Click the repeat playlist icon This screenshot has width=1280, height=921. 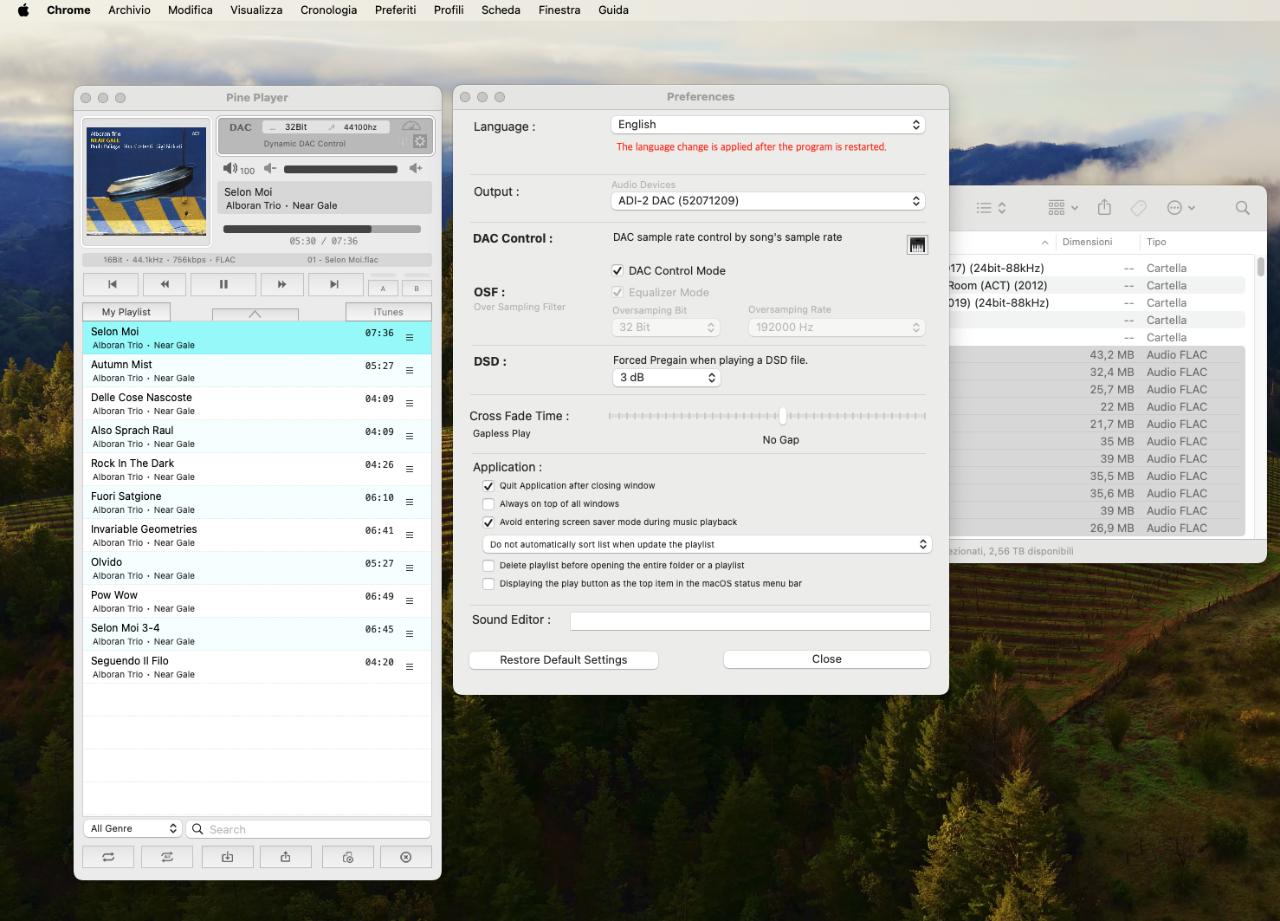(108, 857)
